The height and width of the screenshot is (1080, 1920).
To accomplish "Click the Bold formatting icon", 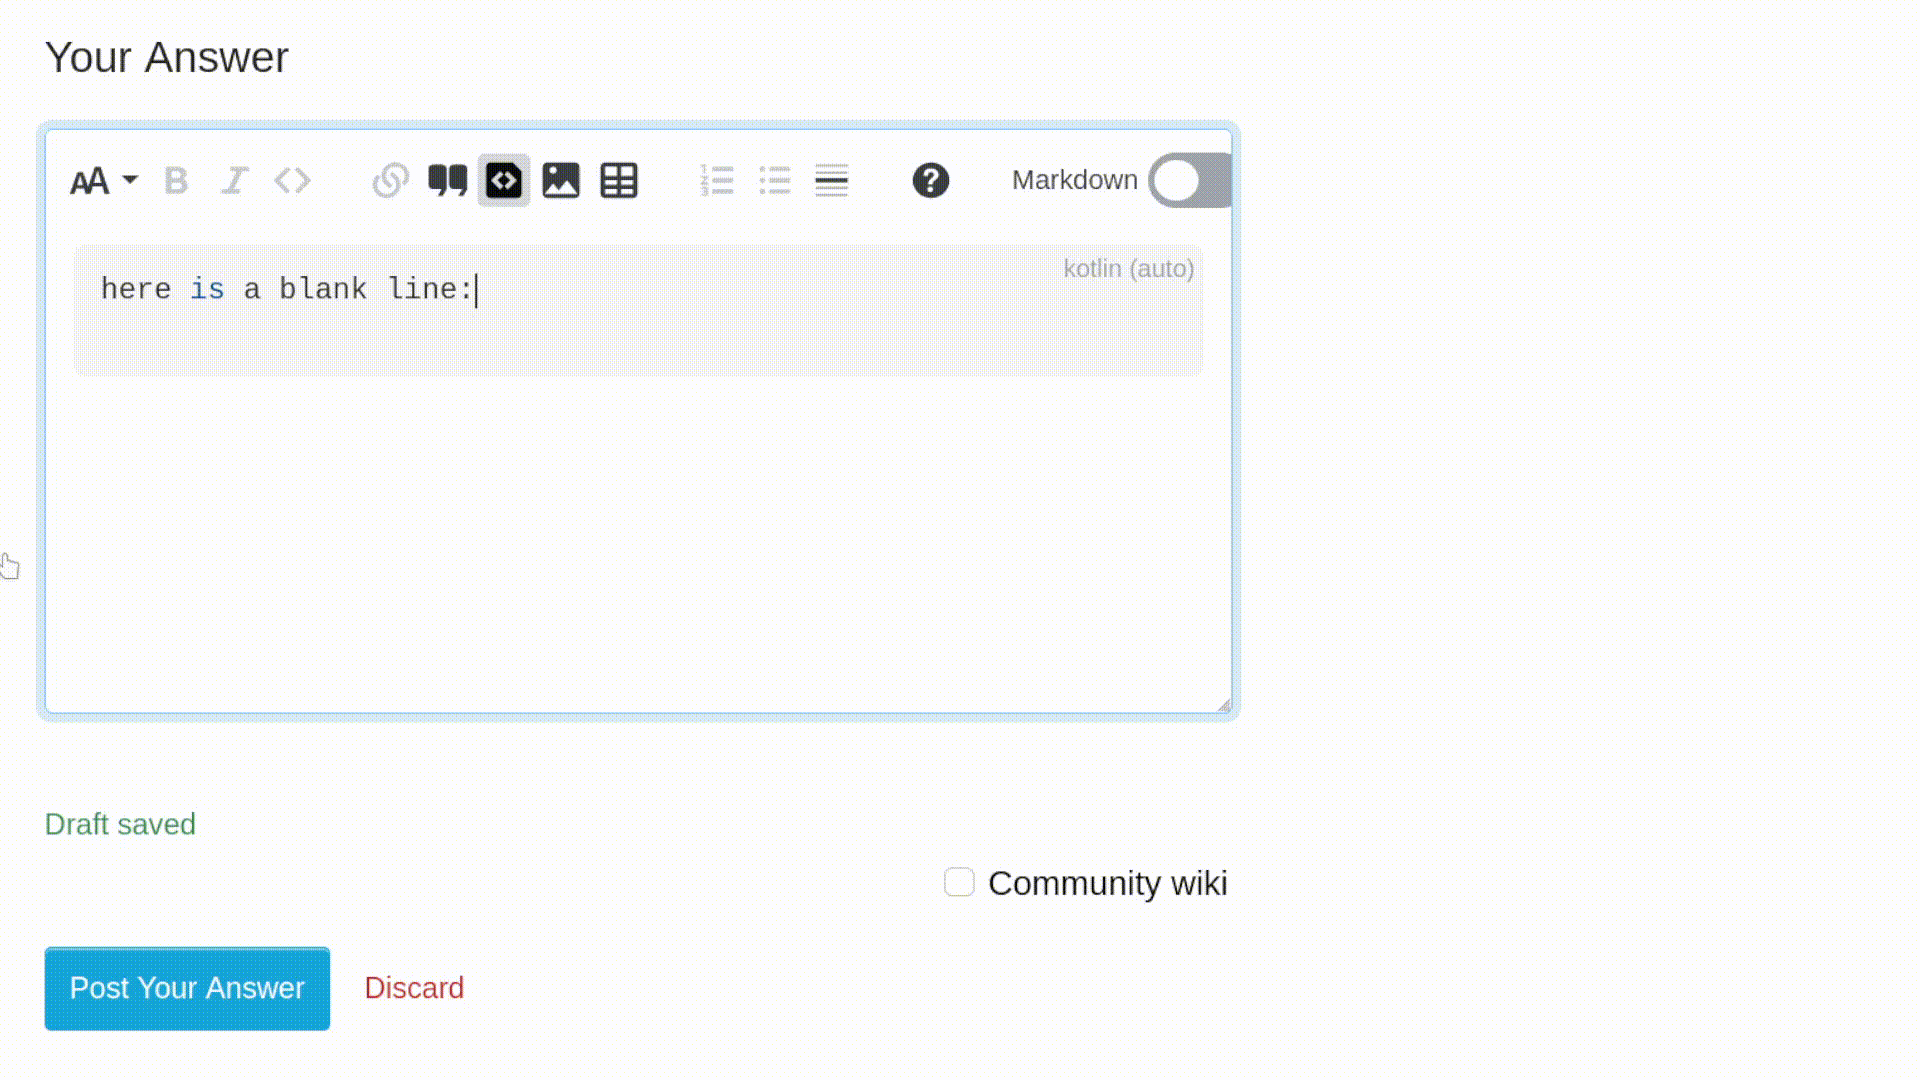I will click(x=176, y=181).
